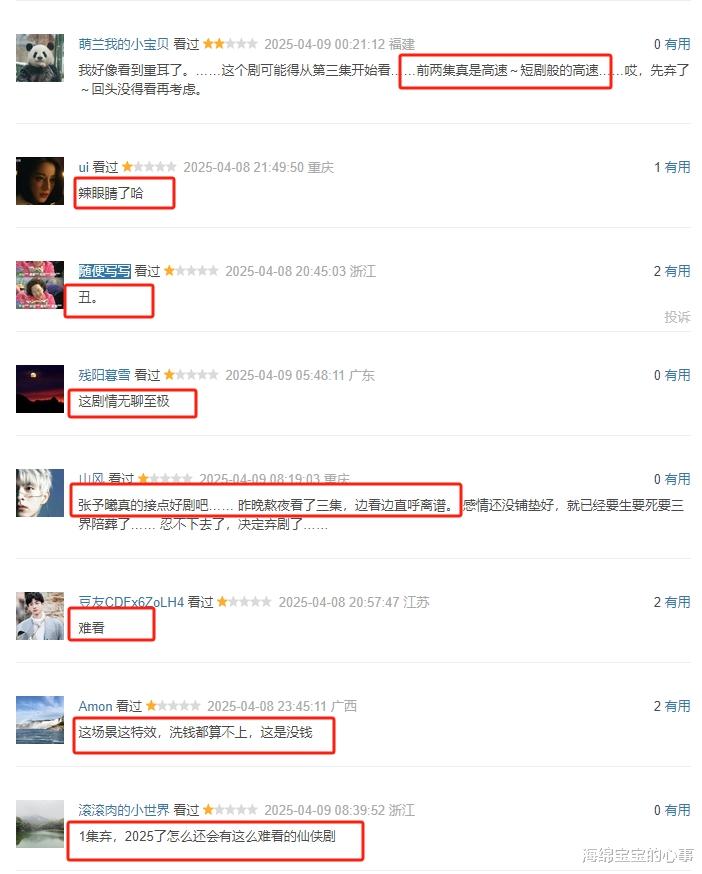Open 随便写写's avatar image
The height and width of the screenshot is (874, 702).
[40, 285]
